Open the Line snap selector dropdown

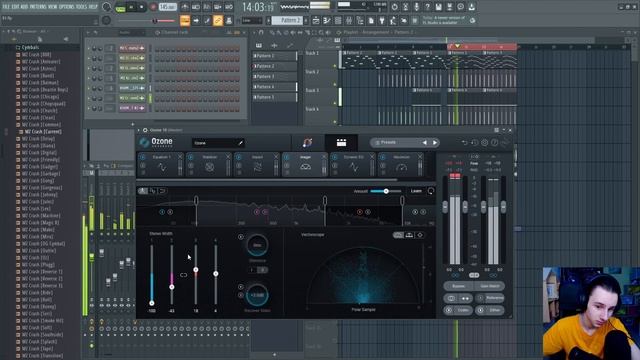pyautogui.click(x=251, y=20)
